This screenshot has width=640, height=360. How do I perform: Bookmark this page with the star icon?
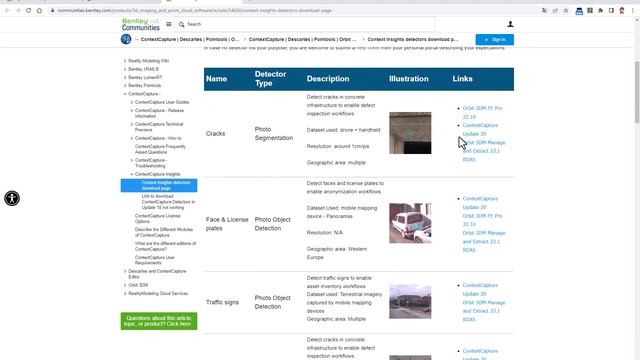pyautogui.click(x=566, y=11)
